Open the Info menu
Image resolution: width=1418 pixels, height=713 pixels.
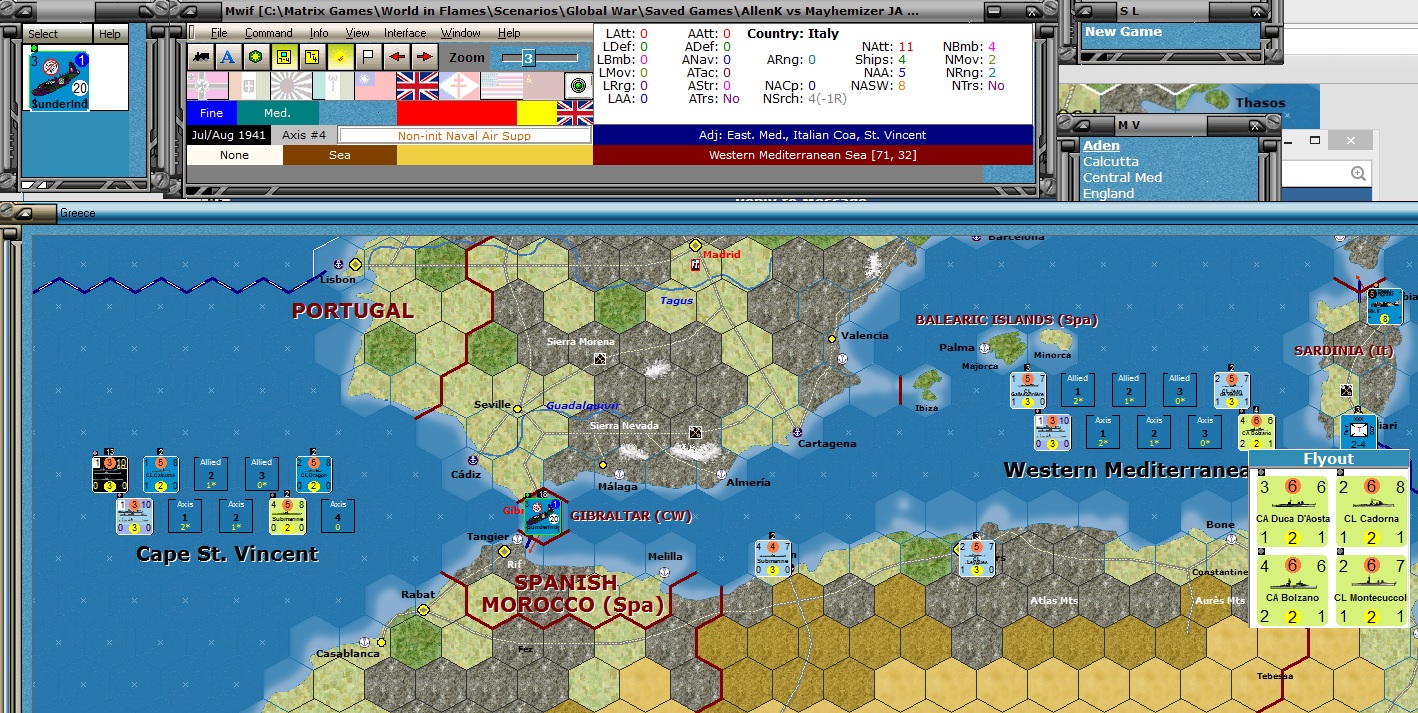pos(318,33)
